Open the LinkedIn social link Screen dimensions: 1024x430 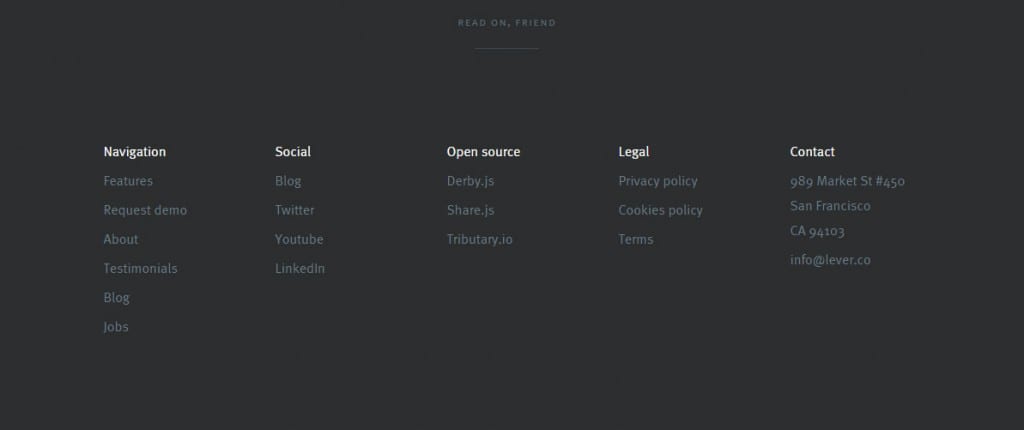[x=300, y=269]
